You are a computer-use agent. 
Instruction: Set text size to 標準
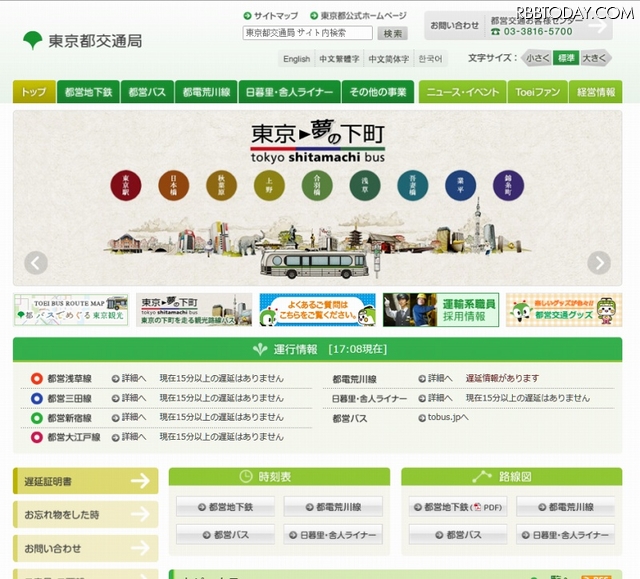point(566,58)
